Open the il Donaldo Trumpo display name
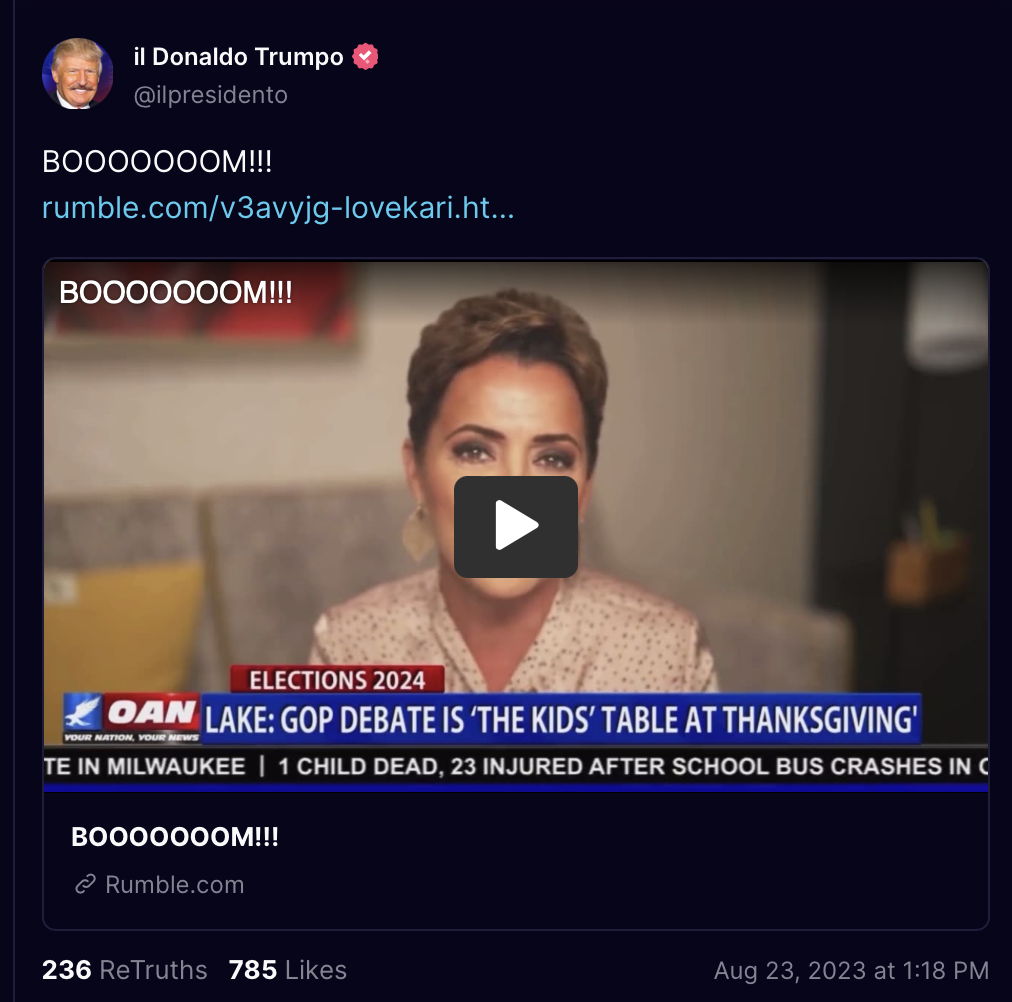The image size is (1012, 1002). click(x=238, y=57)
